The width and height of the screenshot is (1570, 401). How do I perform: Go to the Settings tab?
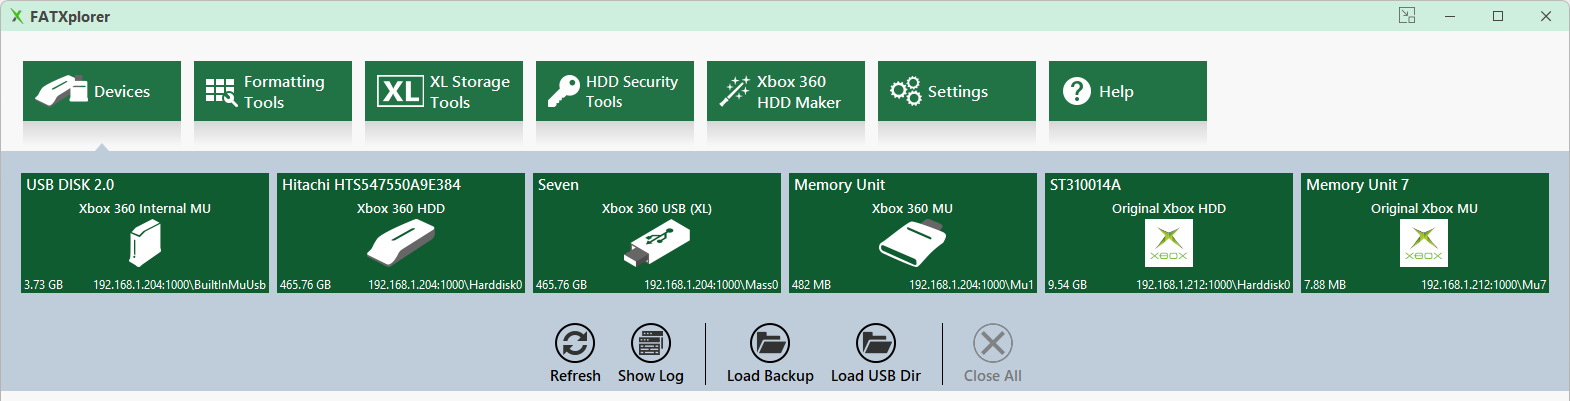click(x=957, y=91)
